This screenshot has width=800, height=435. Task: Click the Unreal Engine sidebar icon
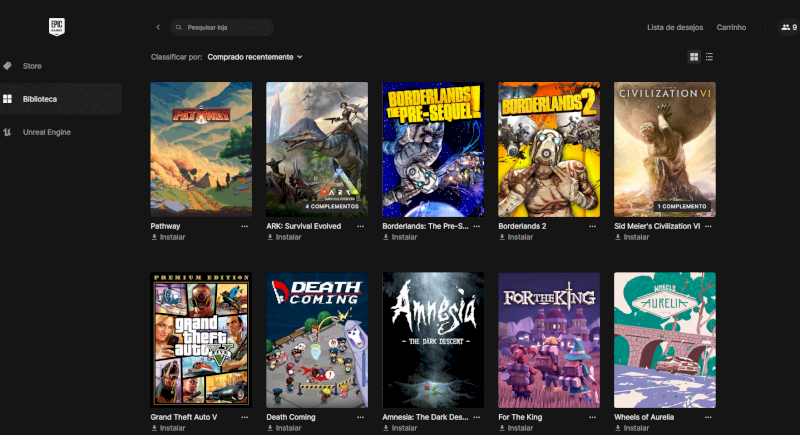(8, 132)
